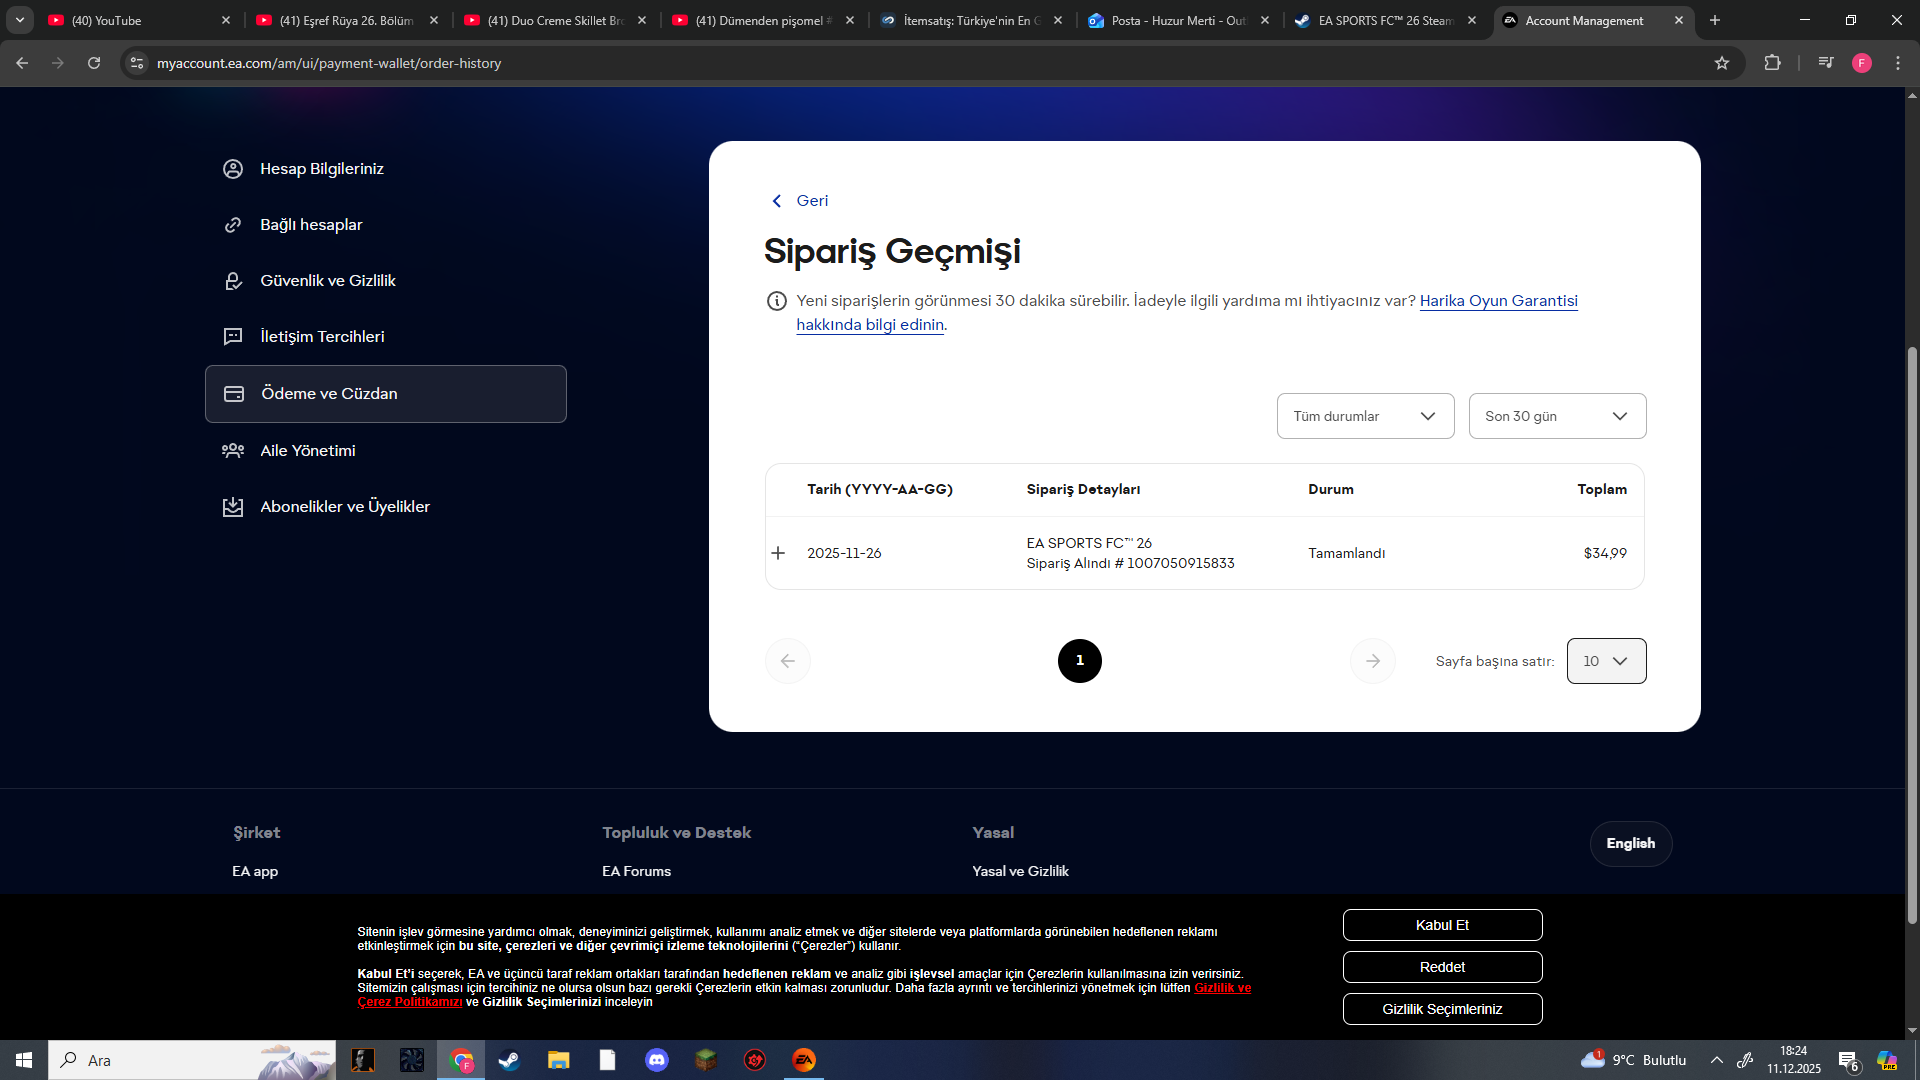Screen dimensions: 1920x1080
Task: Click the info circle icon beside notice
Action: [777, 301]
